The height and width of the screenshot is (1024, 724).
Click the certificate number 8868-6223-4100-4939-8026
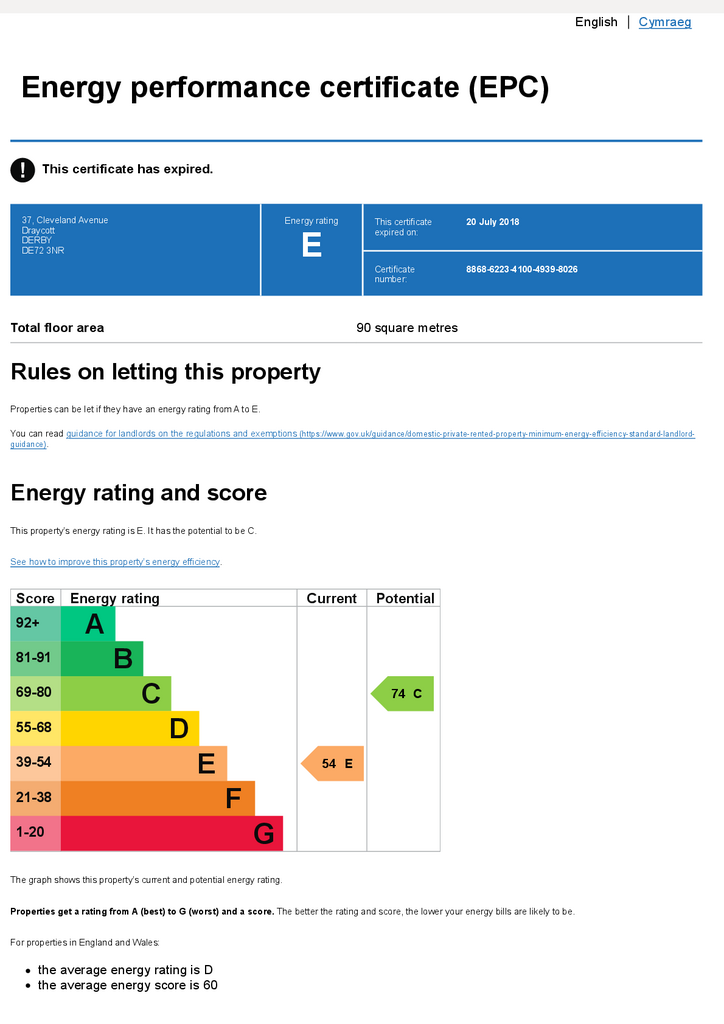pos(522,269)
